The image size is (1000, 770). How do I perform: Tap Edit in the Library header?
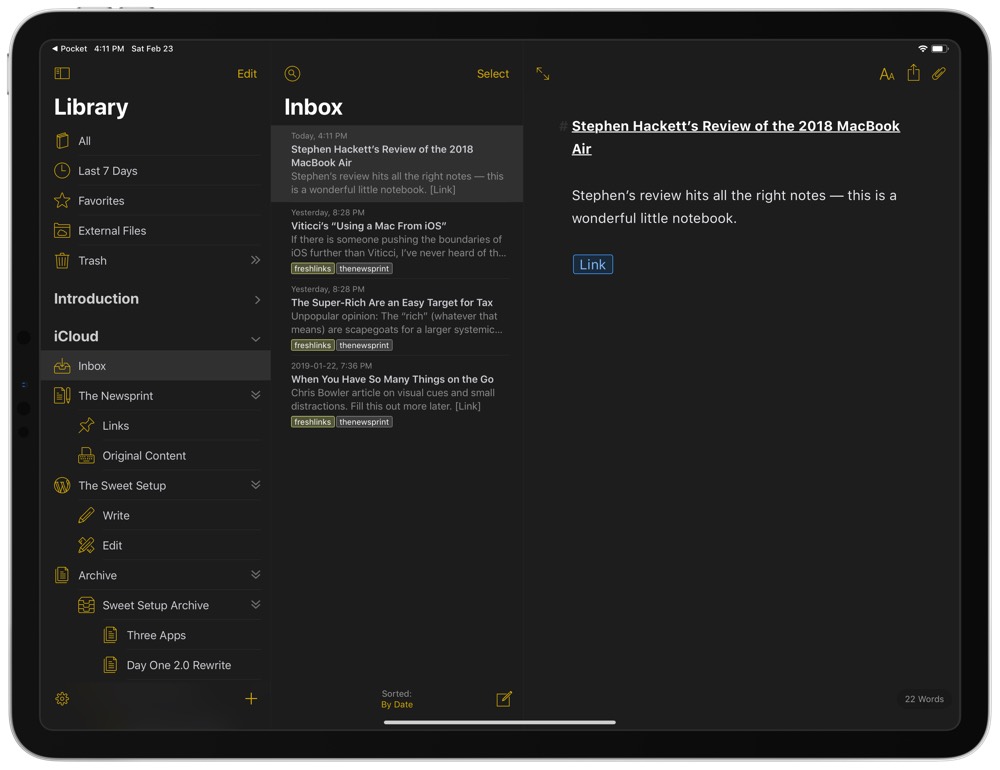(x=247, y=74)
